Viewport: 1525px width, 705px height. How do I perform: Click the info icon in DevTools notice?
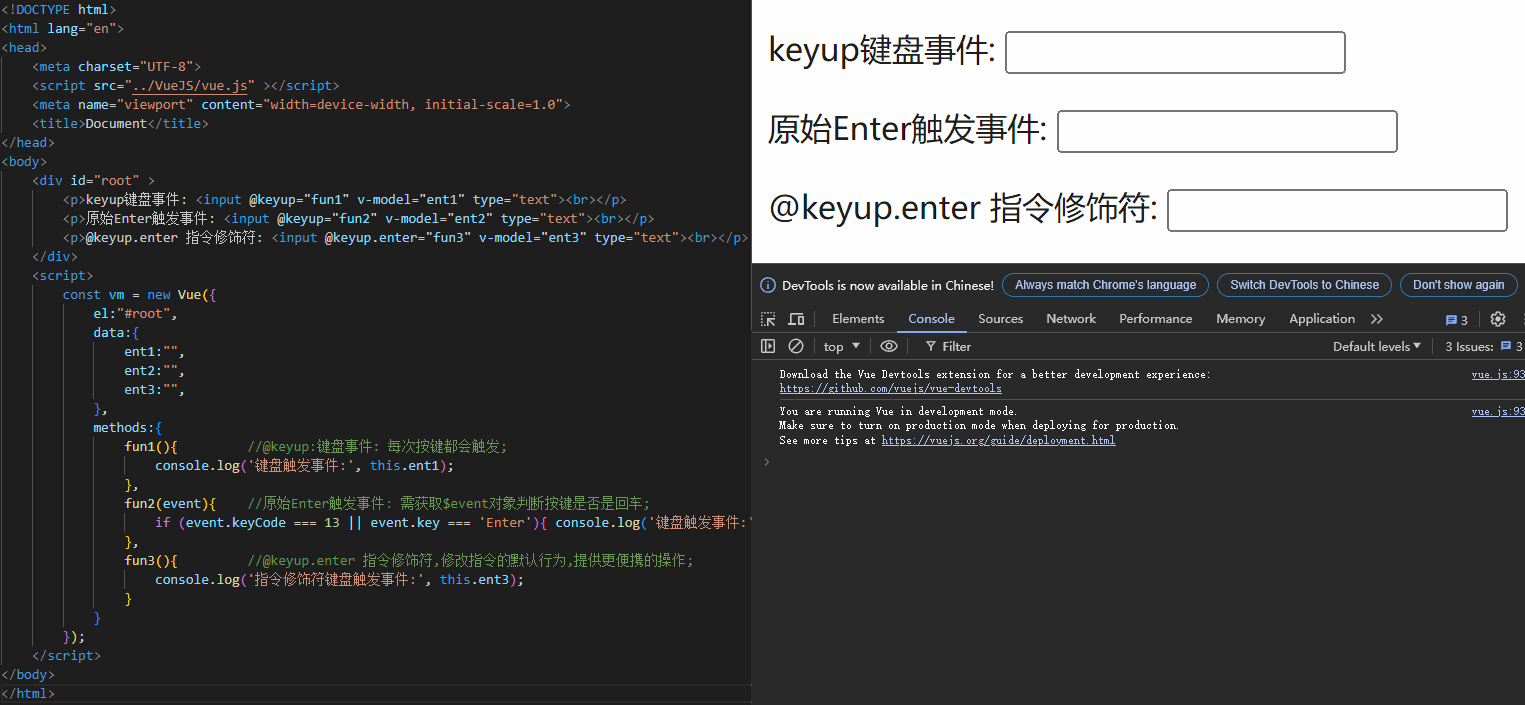pos(768,285)
